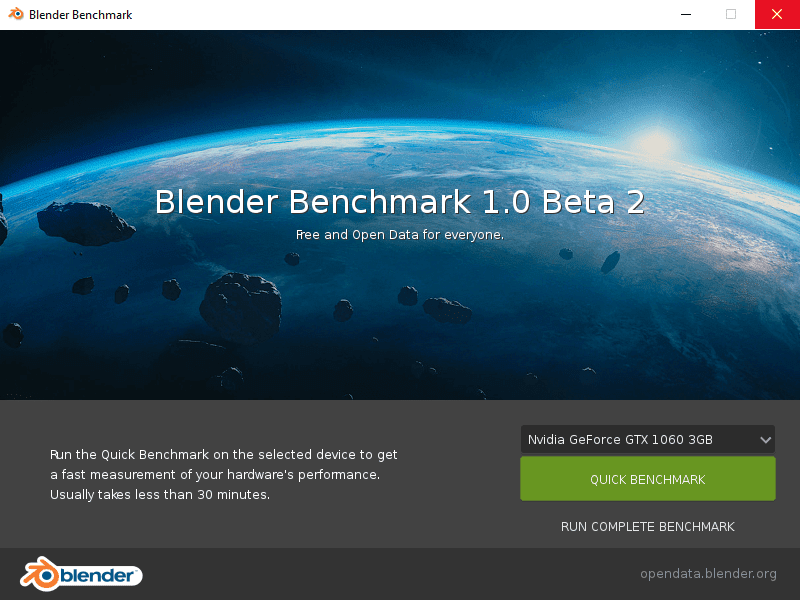The image size is (800, 600).
Task: Click the 'Run the Quick Benchmark' description line
Action: coord(223,455)
